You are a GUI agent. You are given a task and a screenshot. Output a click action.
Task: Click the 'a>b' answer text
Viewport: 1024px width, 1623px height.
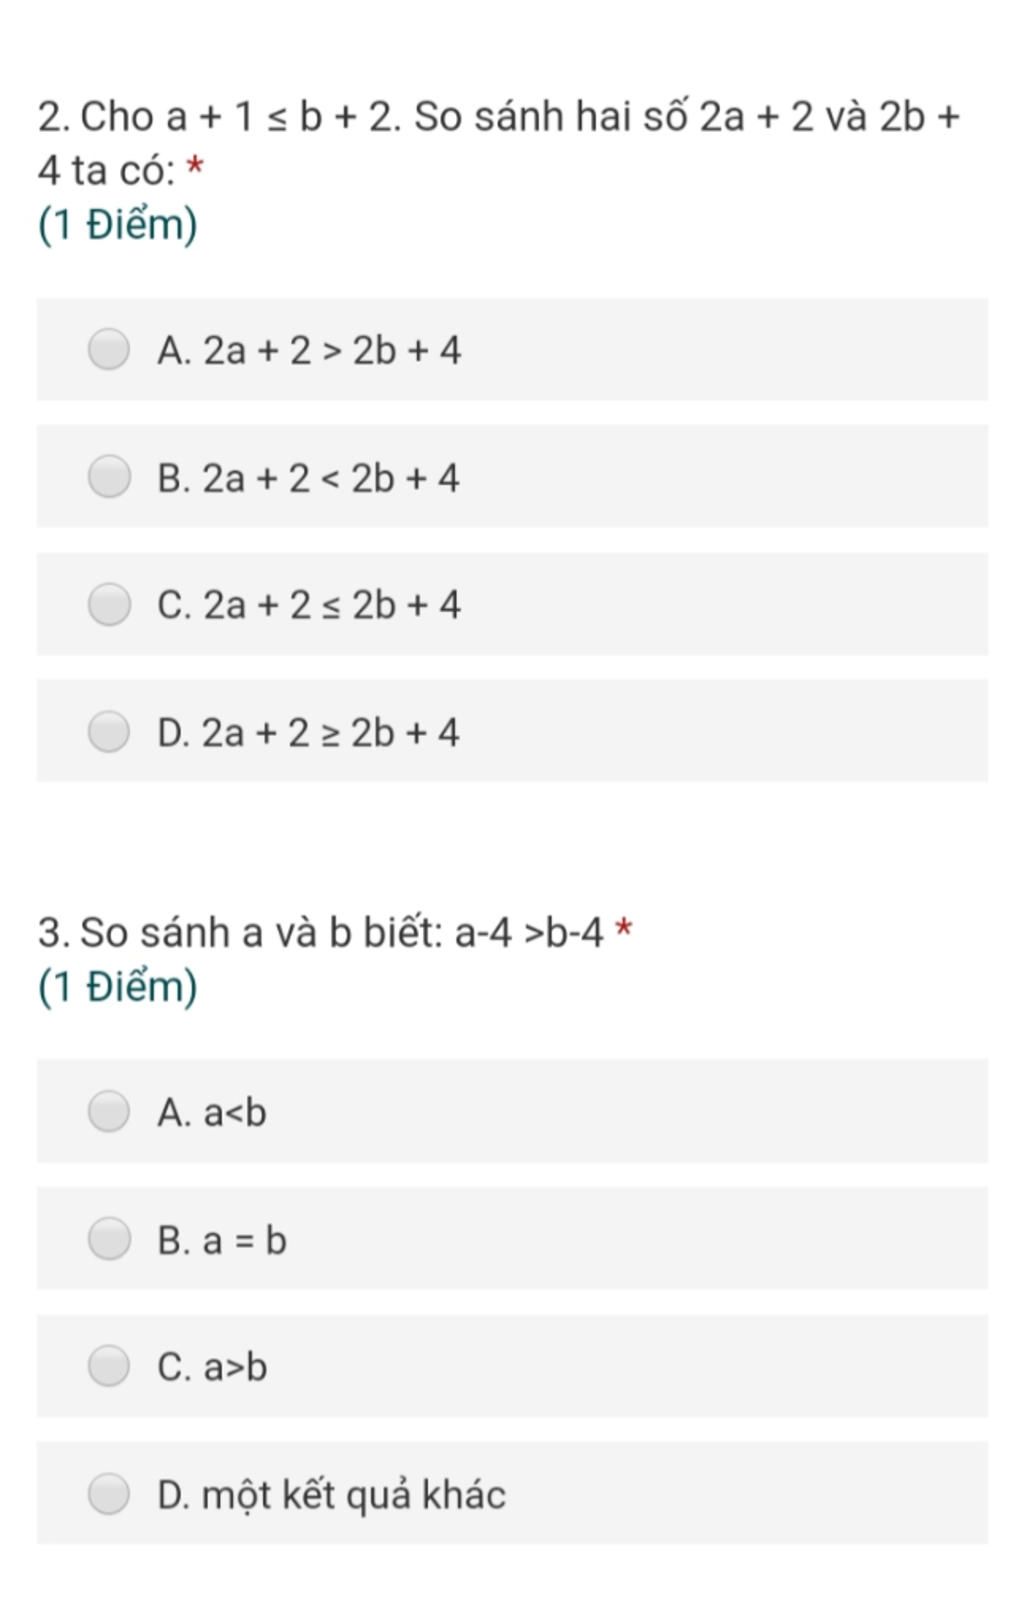(235, 1367)
